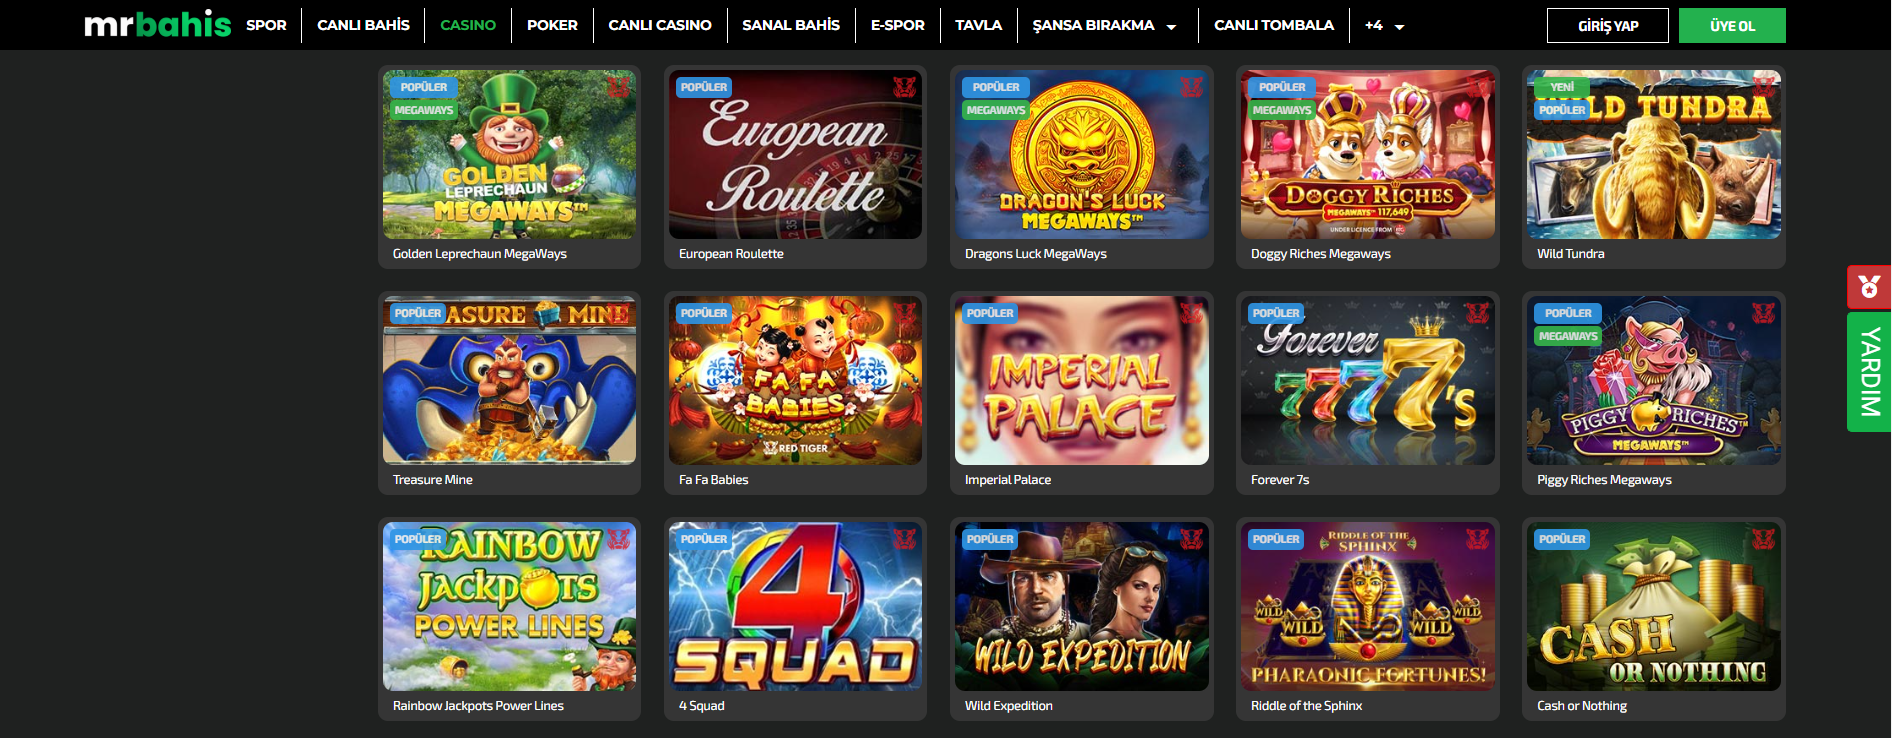
Task: Click provider icon on 4 Squad tile
Action: (x=904, y=539)
